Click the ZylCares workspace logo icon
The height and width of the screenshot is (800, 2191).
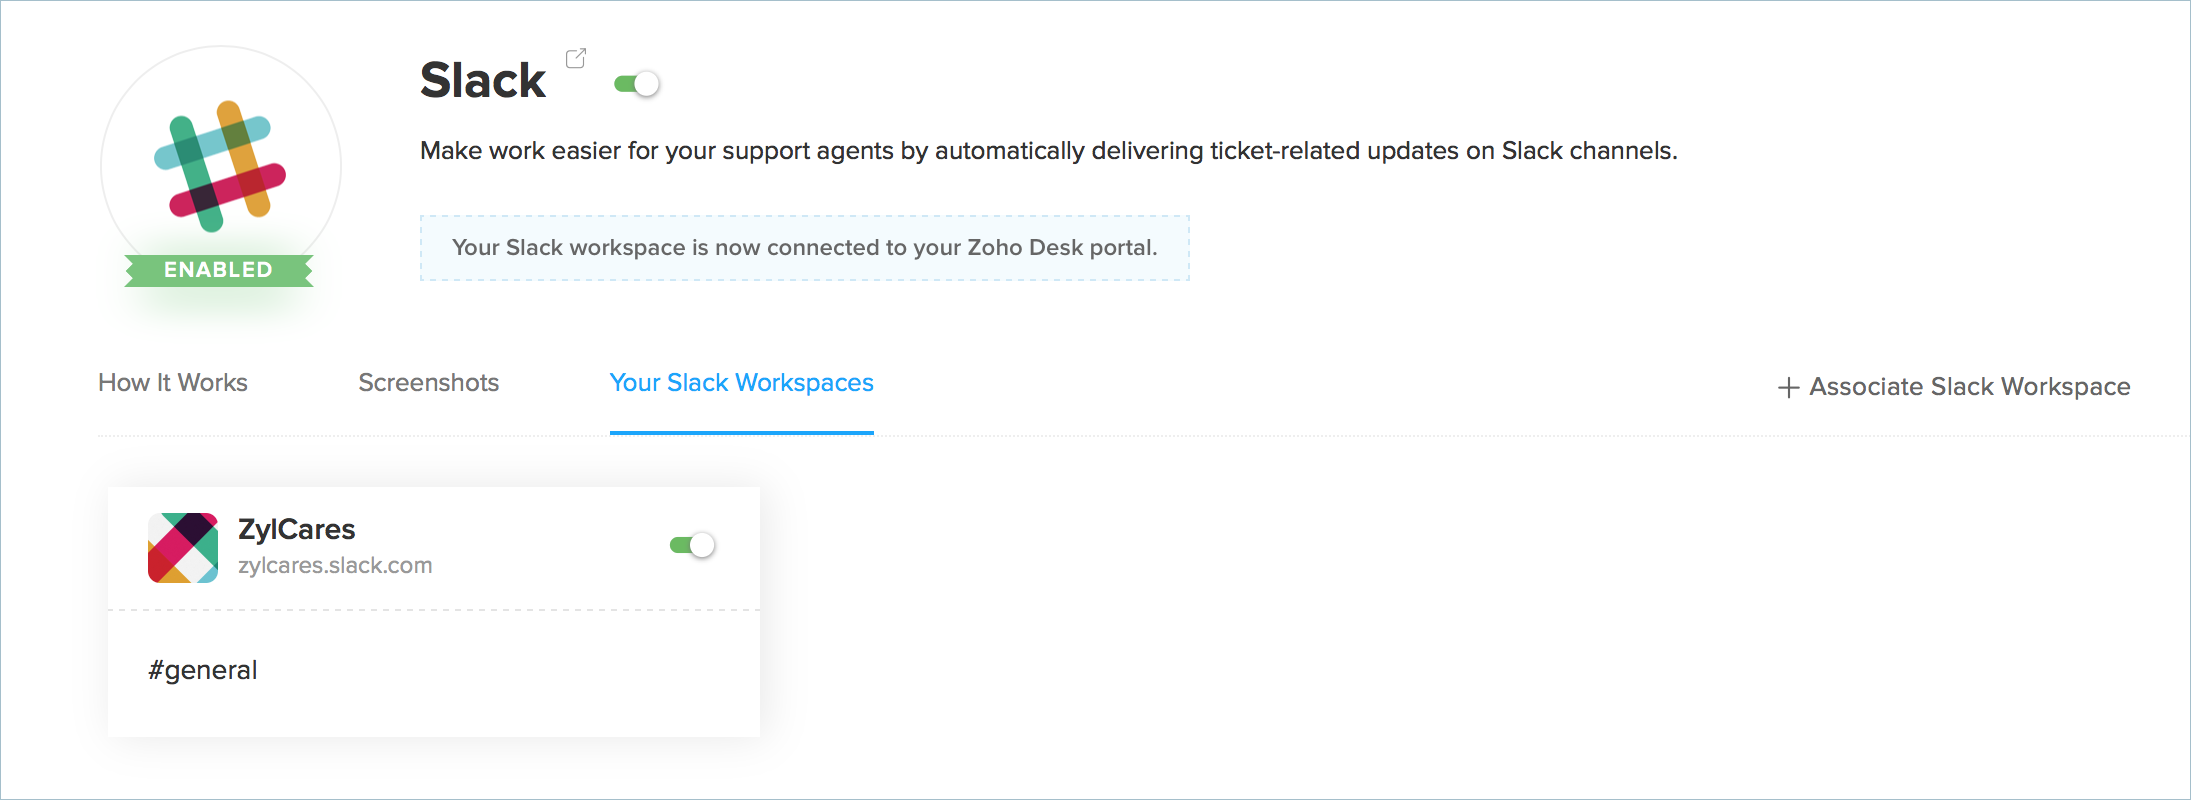coord(183,548)
